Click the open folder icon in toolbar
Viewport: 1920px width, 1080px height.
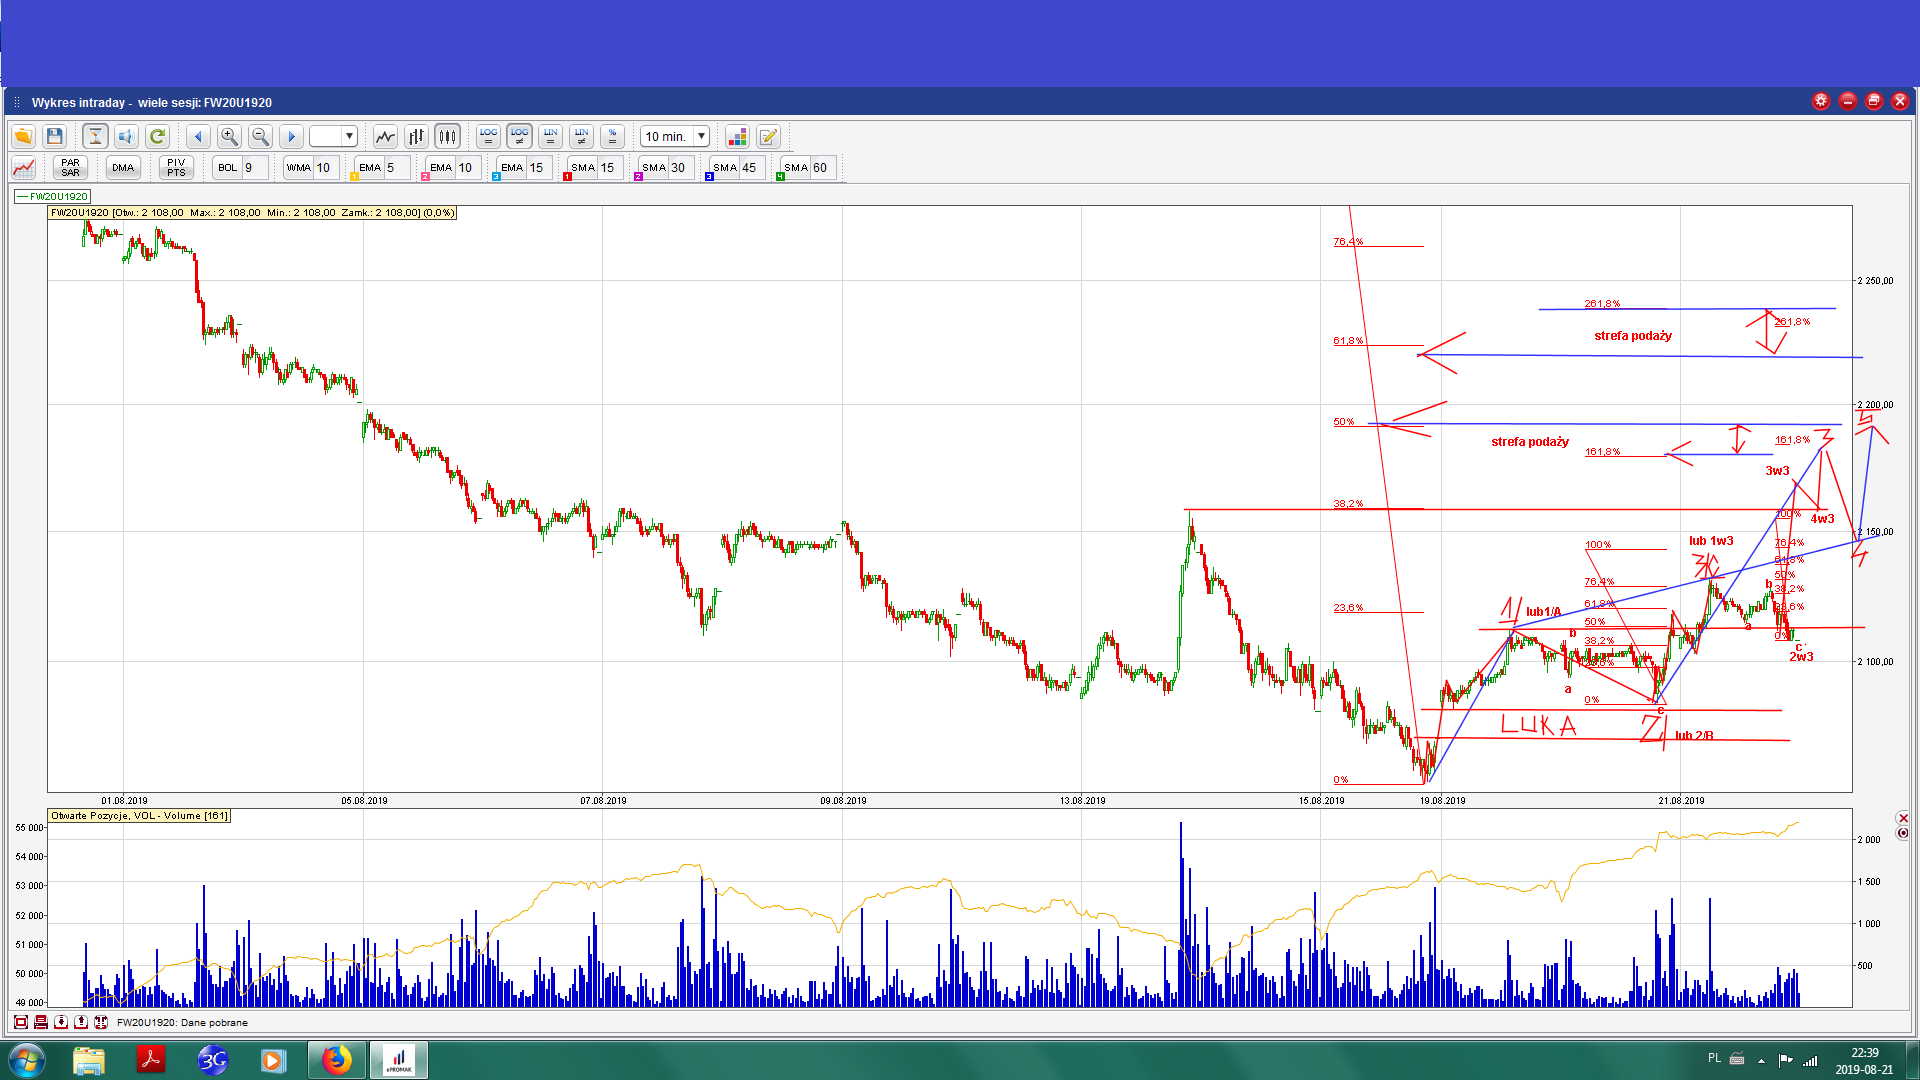(23, 136)
